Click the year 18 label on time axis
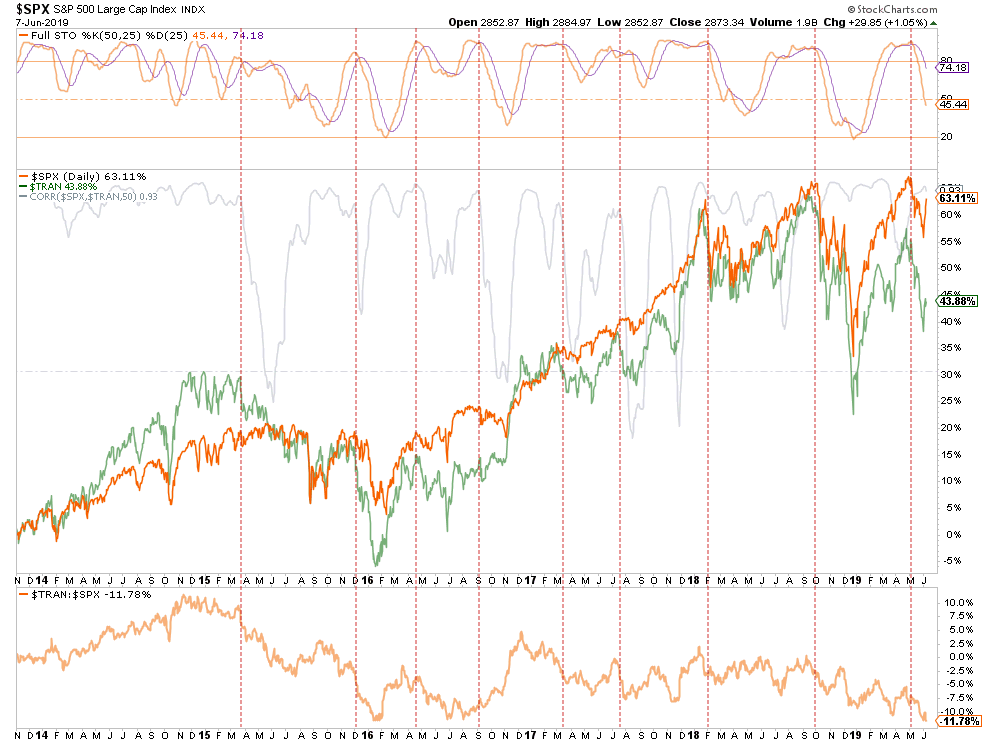990x744 pixels. [693, 581]
